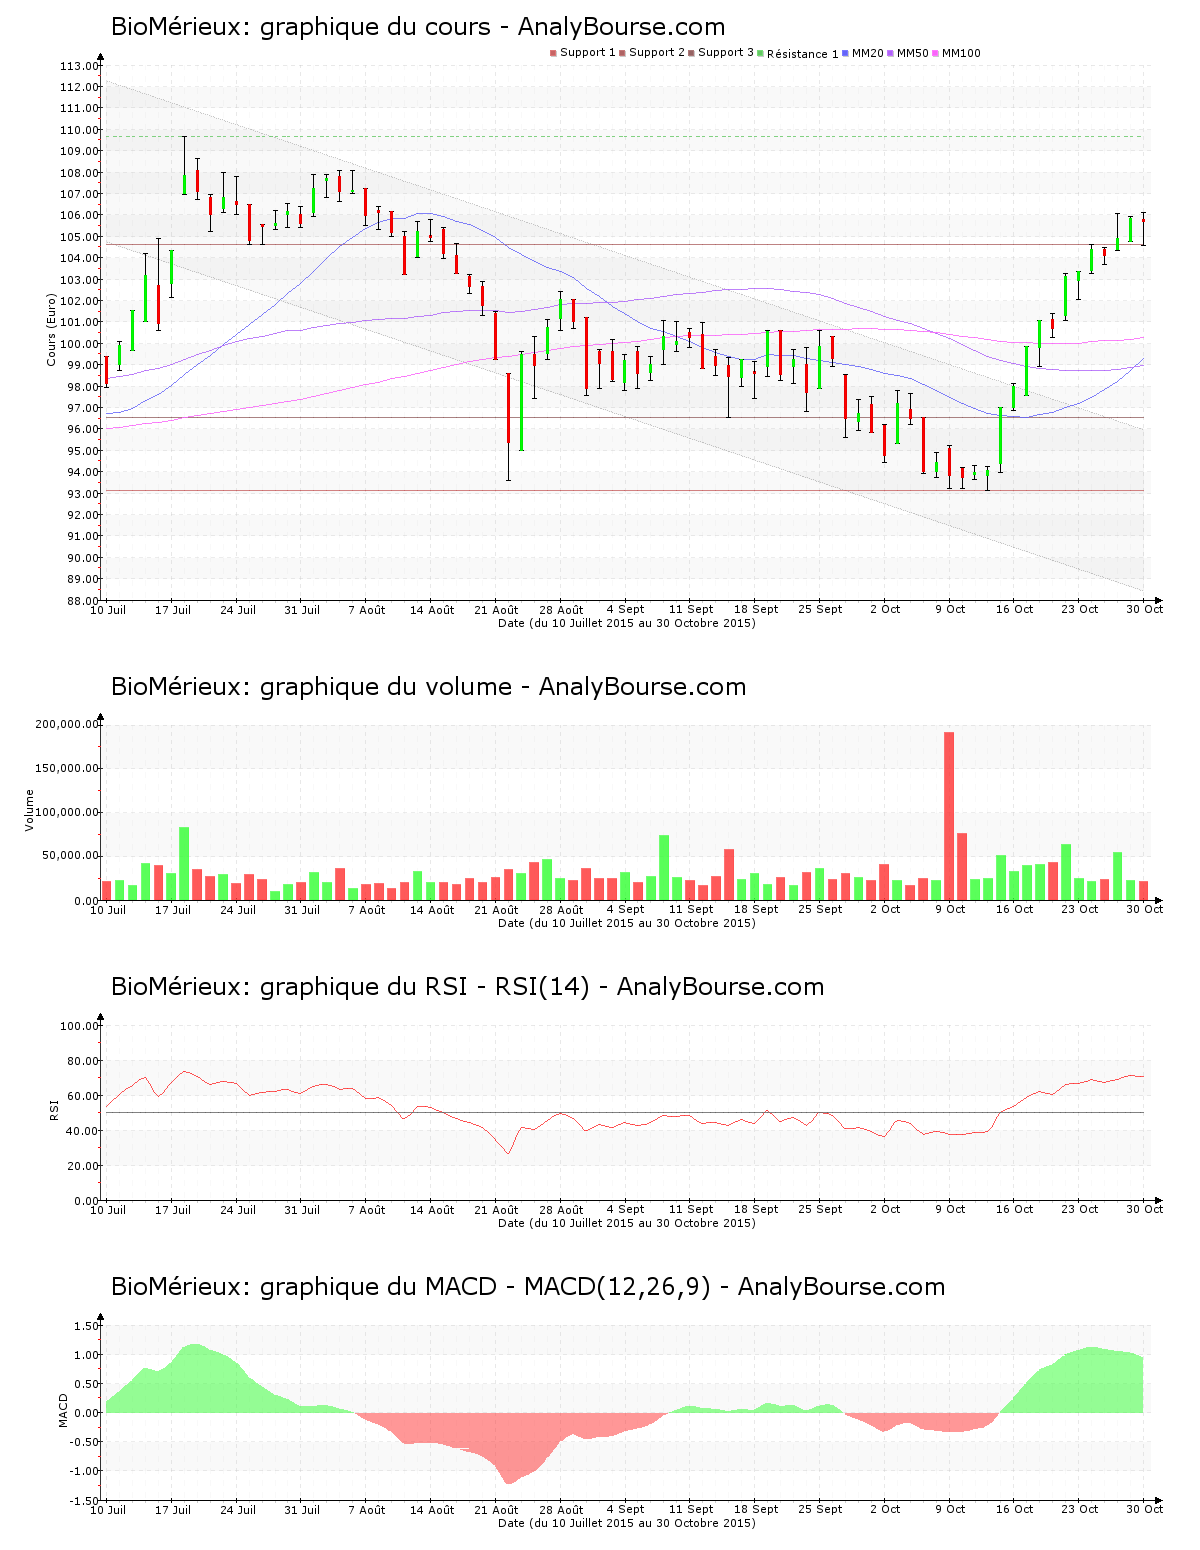The width and height of the screenshot is (1200, 1550).
Task: Select the MM50 legend label
Action: click(x=913, y=53)
